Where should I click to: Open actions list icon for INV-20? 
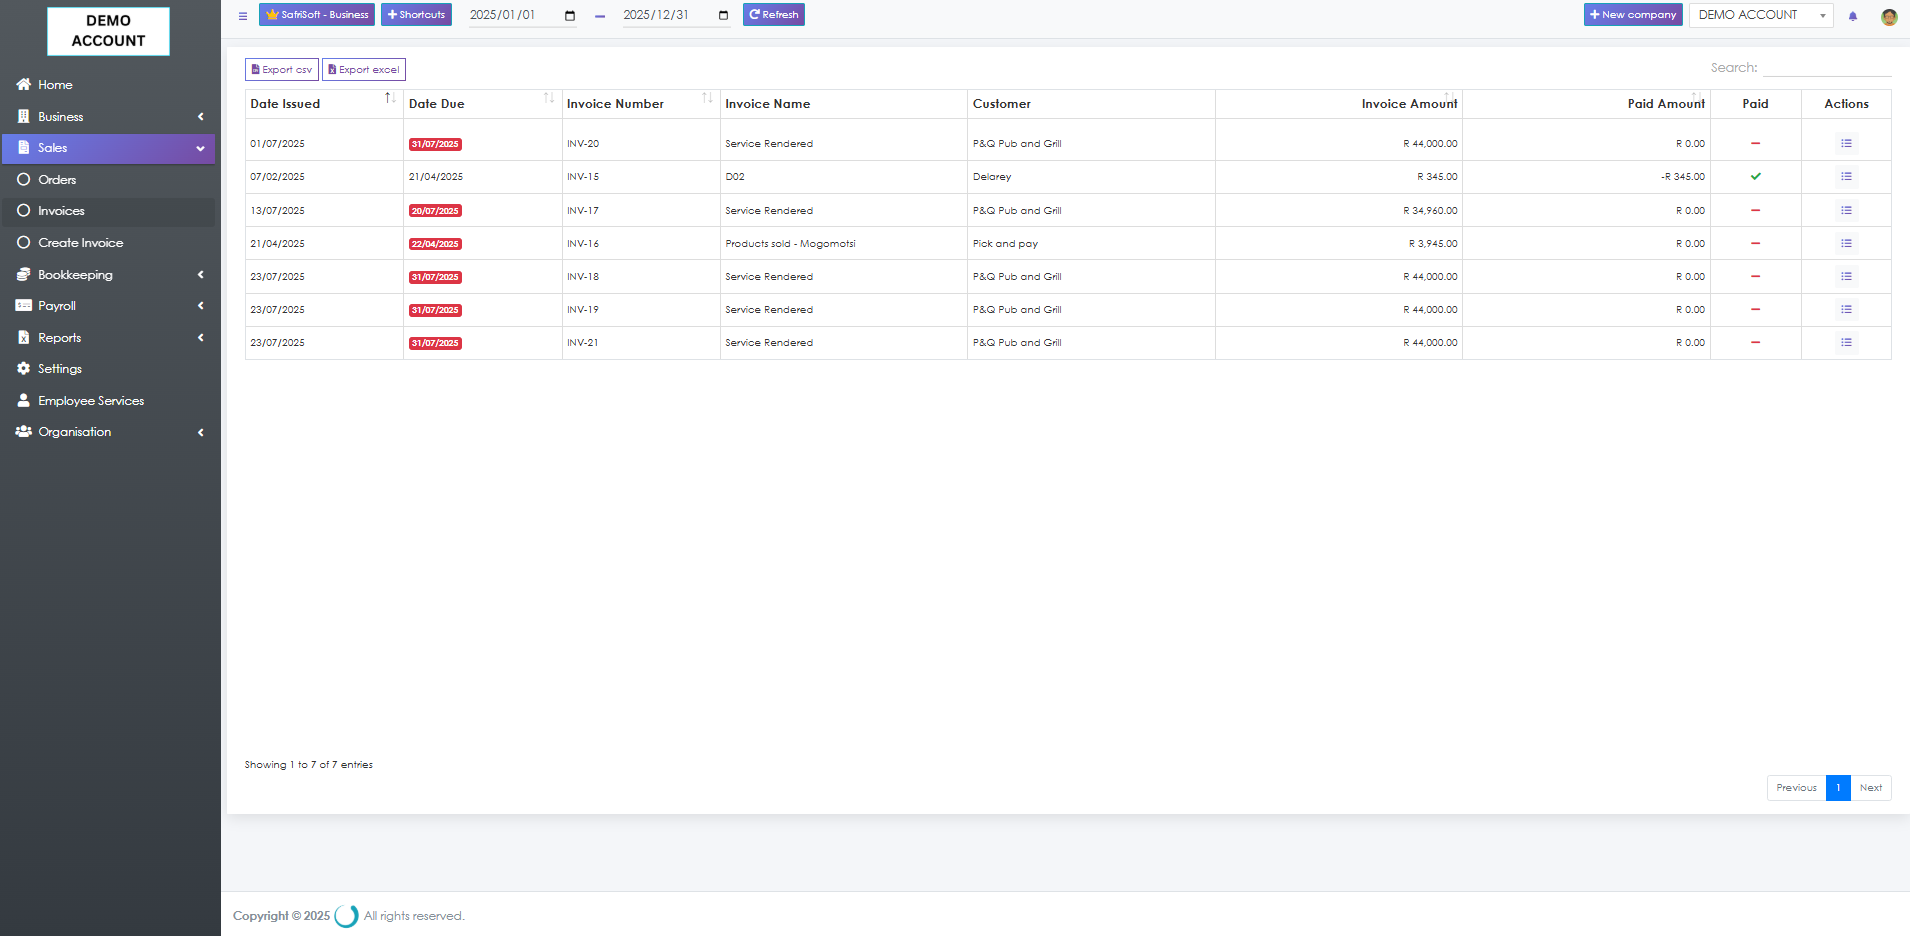coord(1845,144)
